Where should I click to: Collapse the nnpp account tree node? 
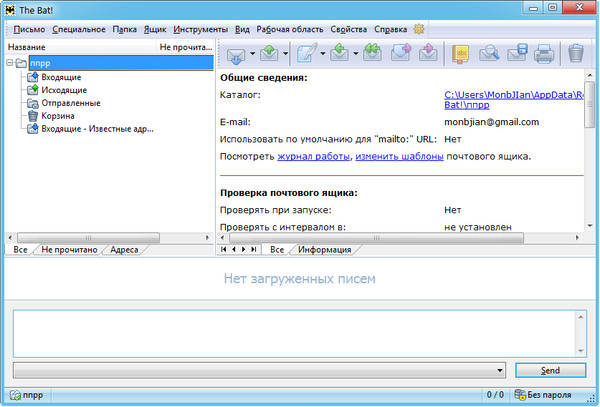(x=8, y=63)
